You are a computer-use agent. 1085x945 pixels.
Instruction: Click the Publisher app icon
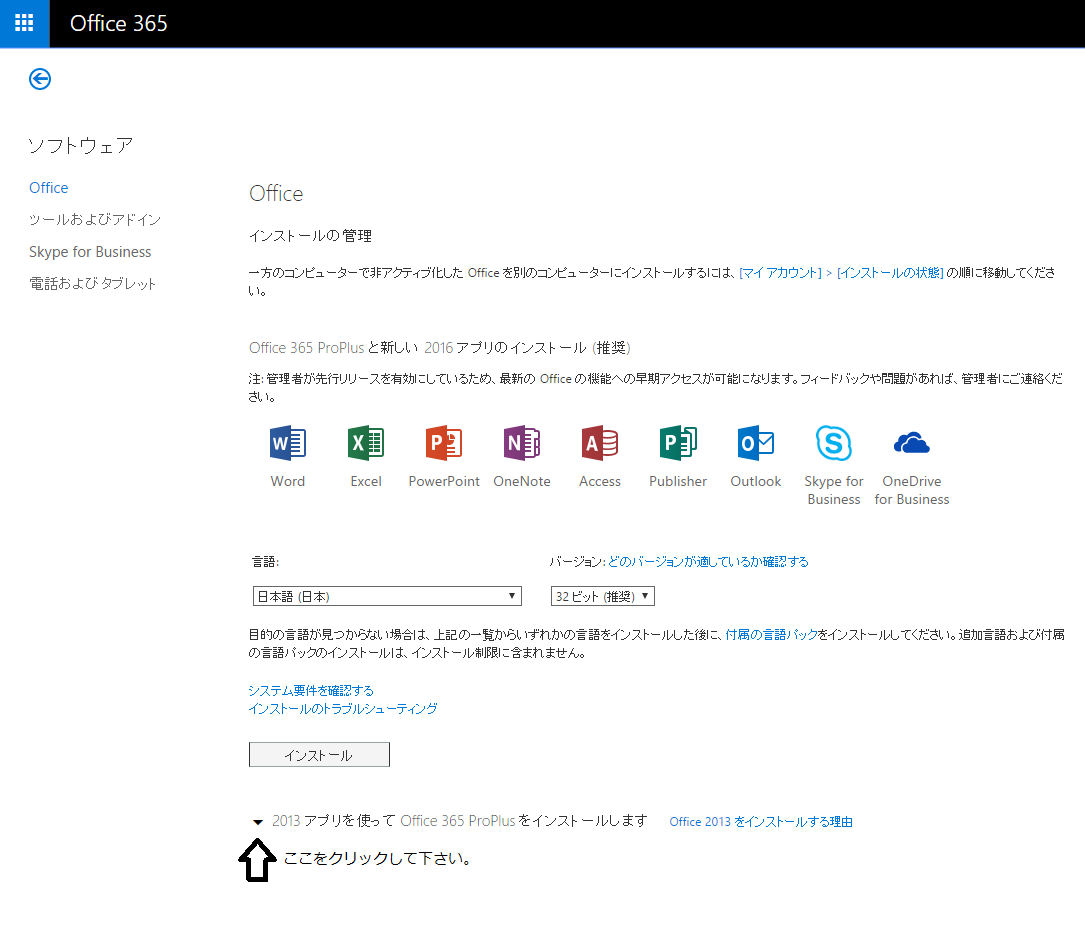click(x=678, y=443)
